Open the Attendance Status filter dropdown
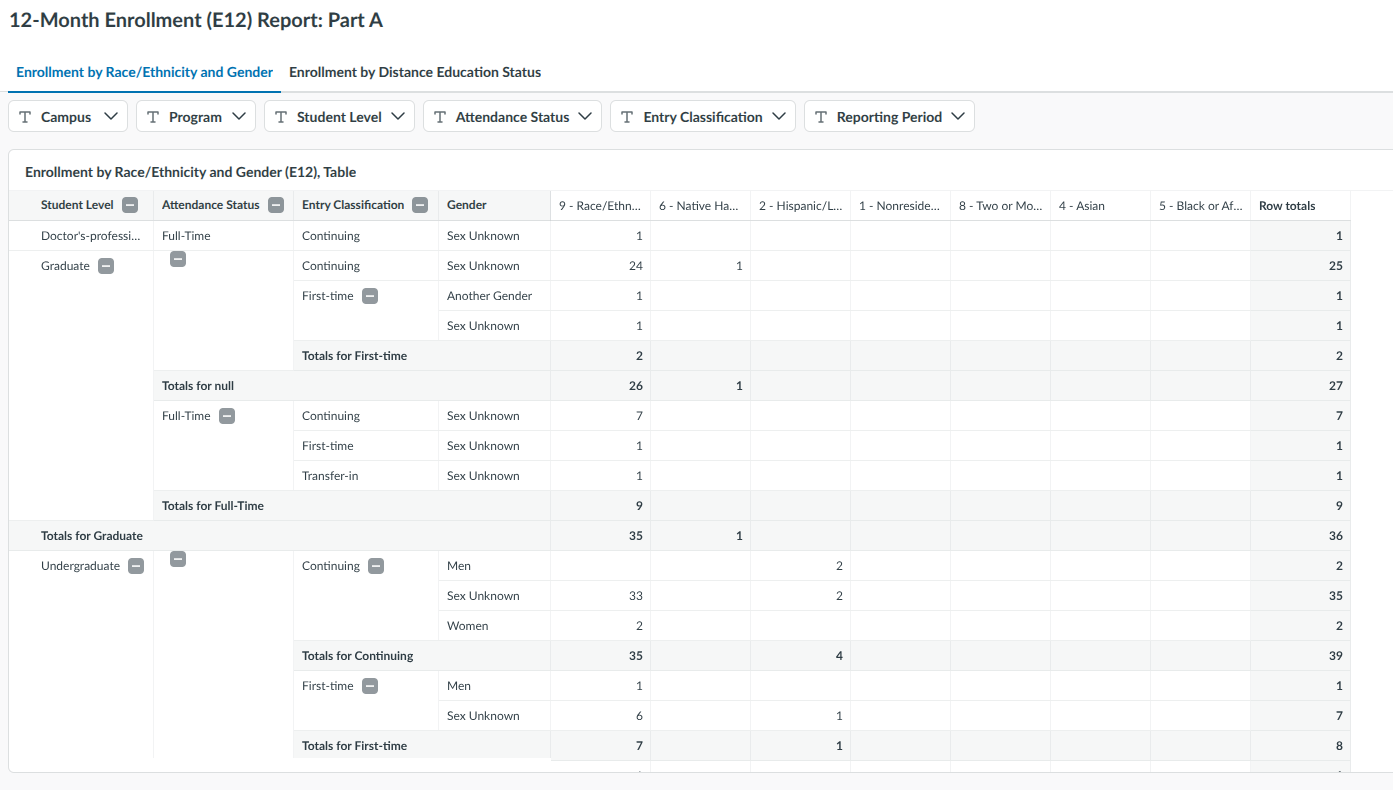1393x790 pixels. pos(512,116)
